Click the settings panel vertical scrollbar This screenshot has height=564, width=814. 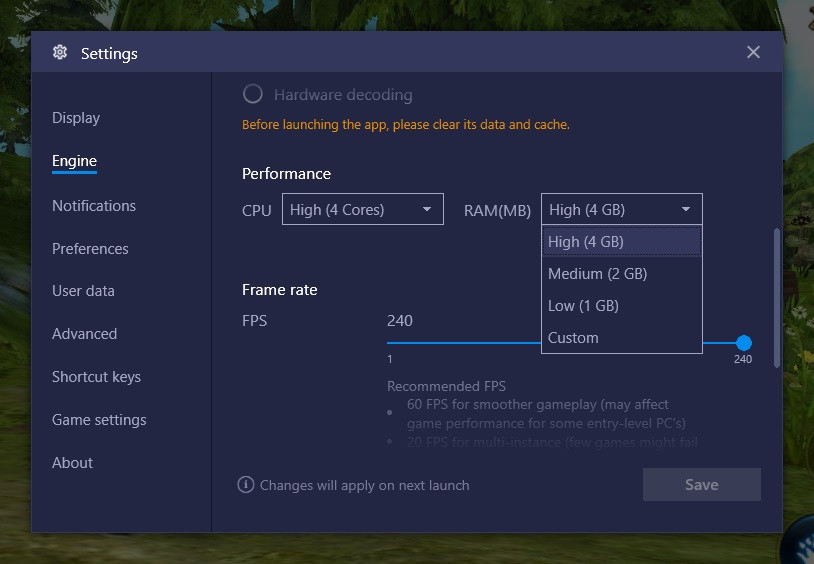776,298
